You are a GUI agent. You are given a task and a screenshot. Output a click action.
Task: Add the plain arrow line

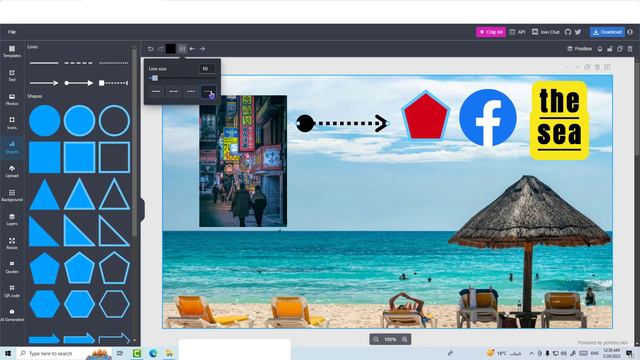(44, 83)
